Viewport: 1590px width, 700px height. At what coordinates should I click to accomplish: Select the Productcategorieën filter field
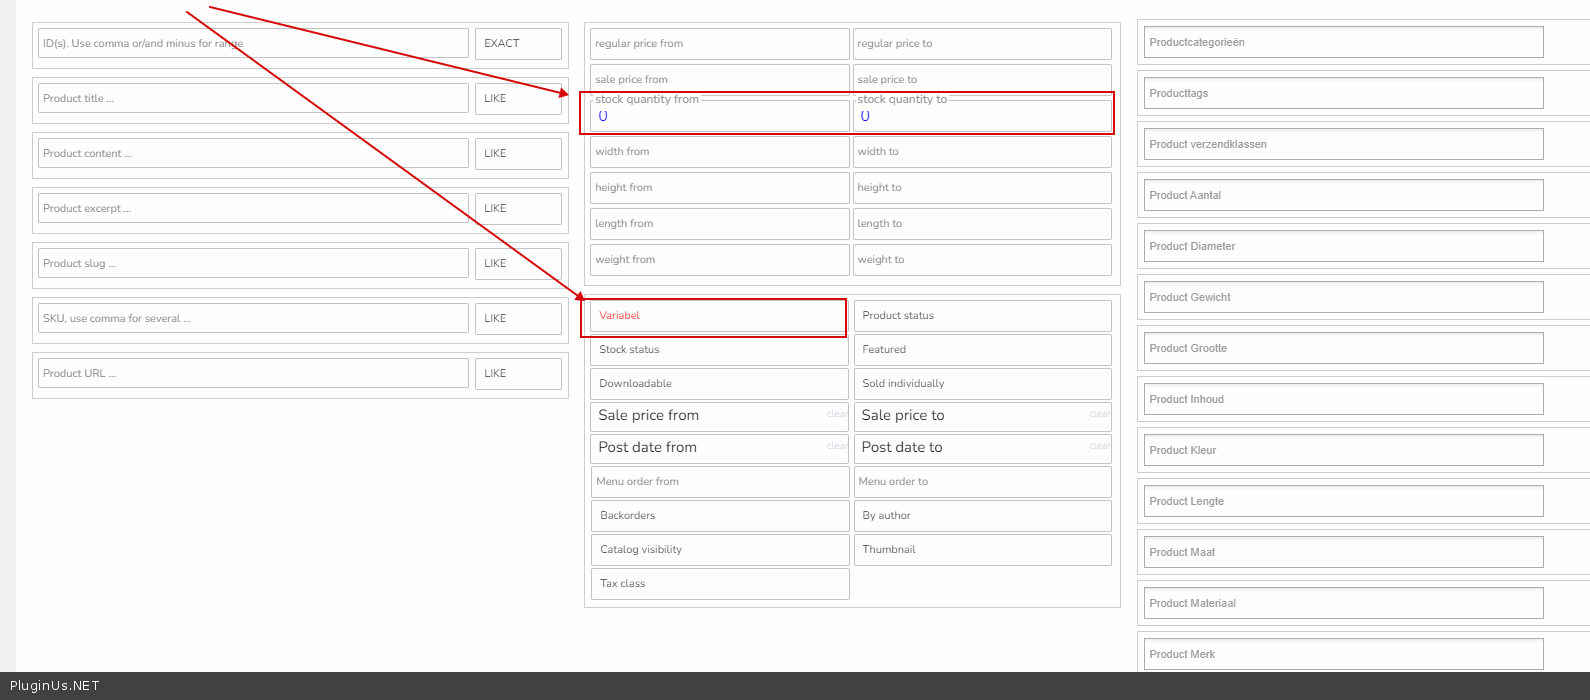click(1342, 43)
